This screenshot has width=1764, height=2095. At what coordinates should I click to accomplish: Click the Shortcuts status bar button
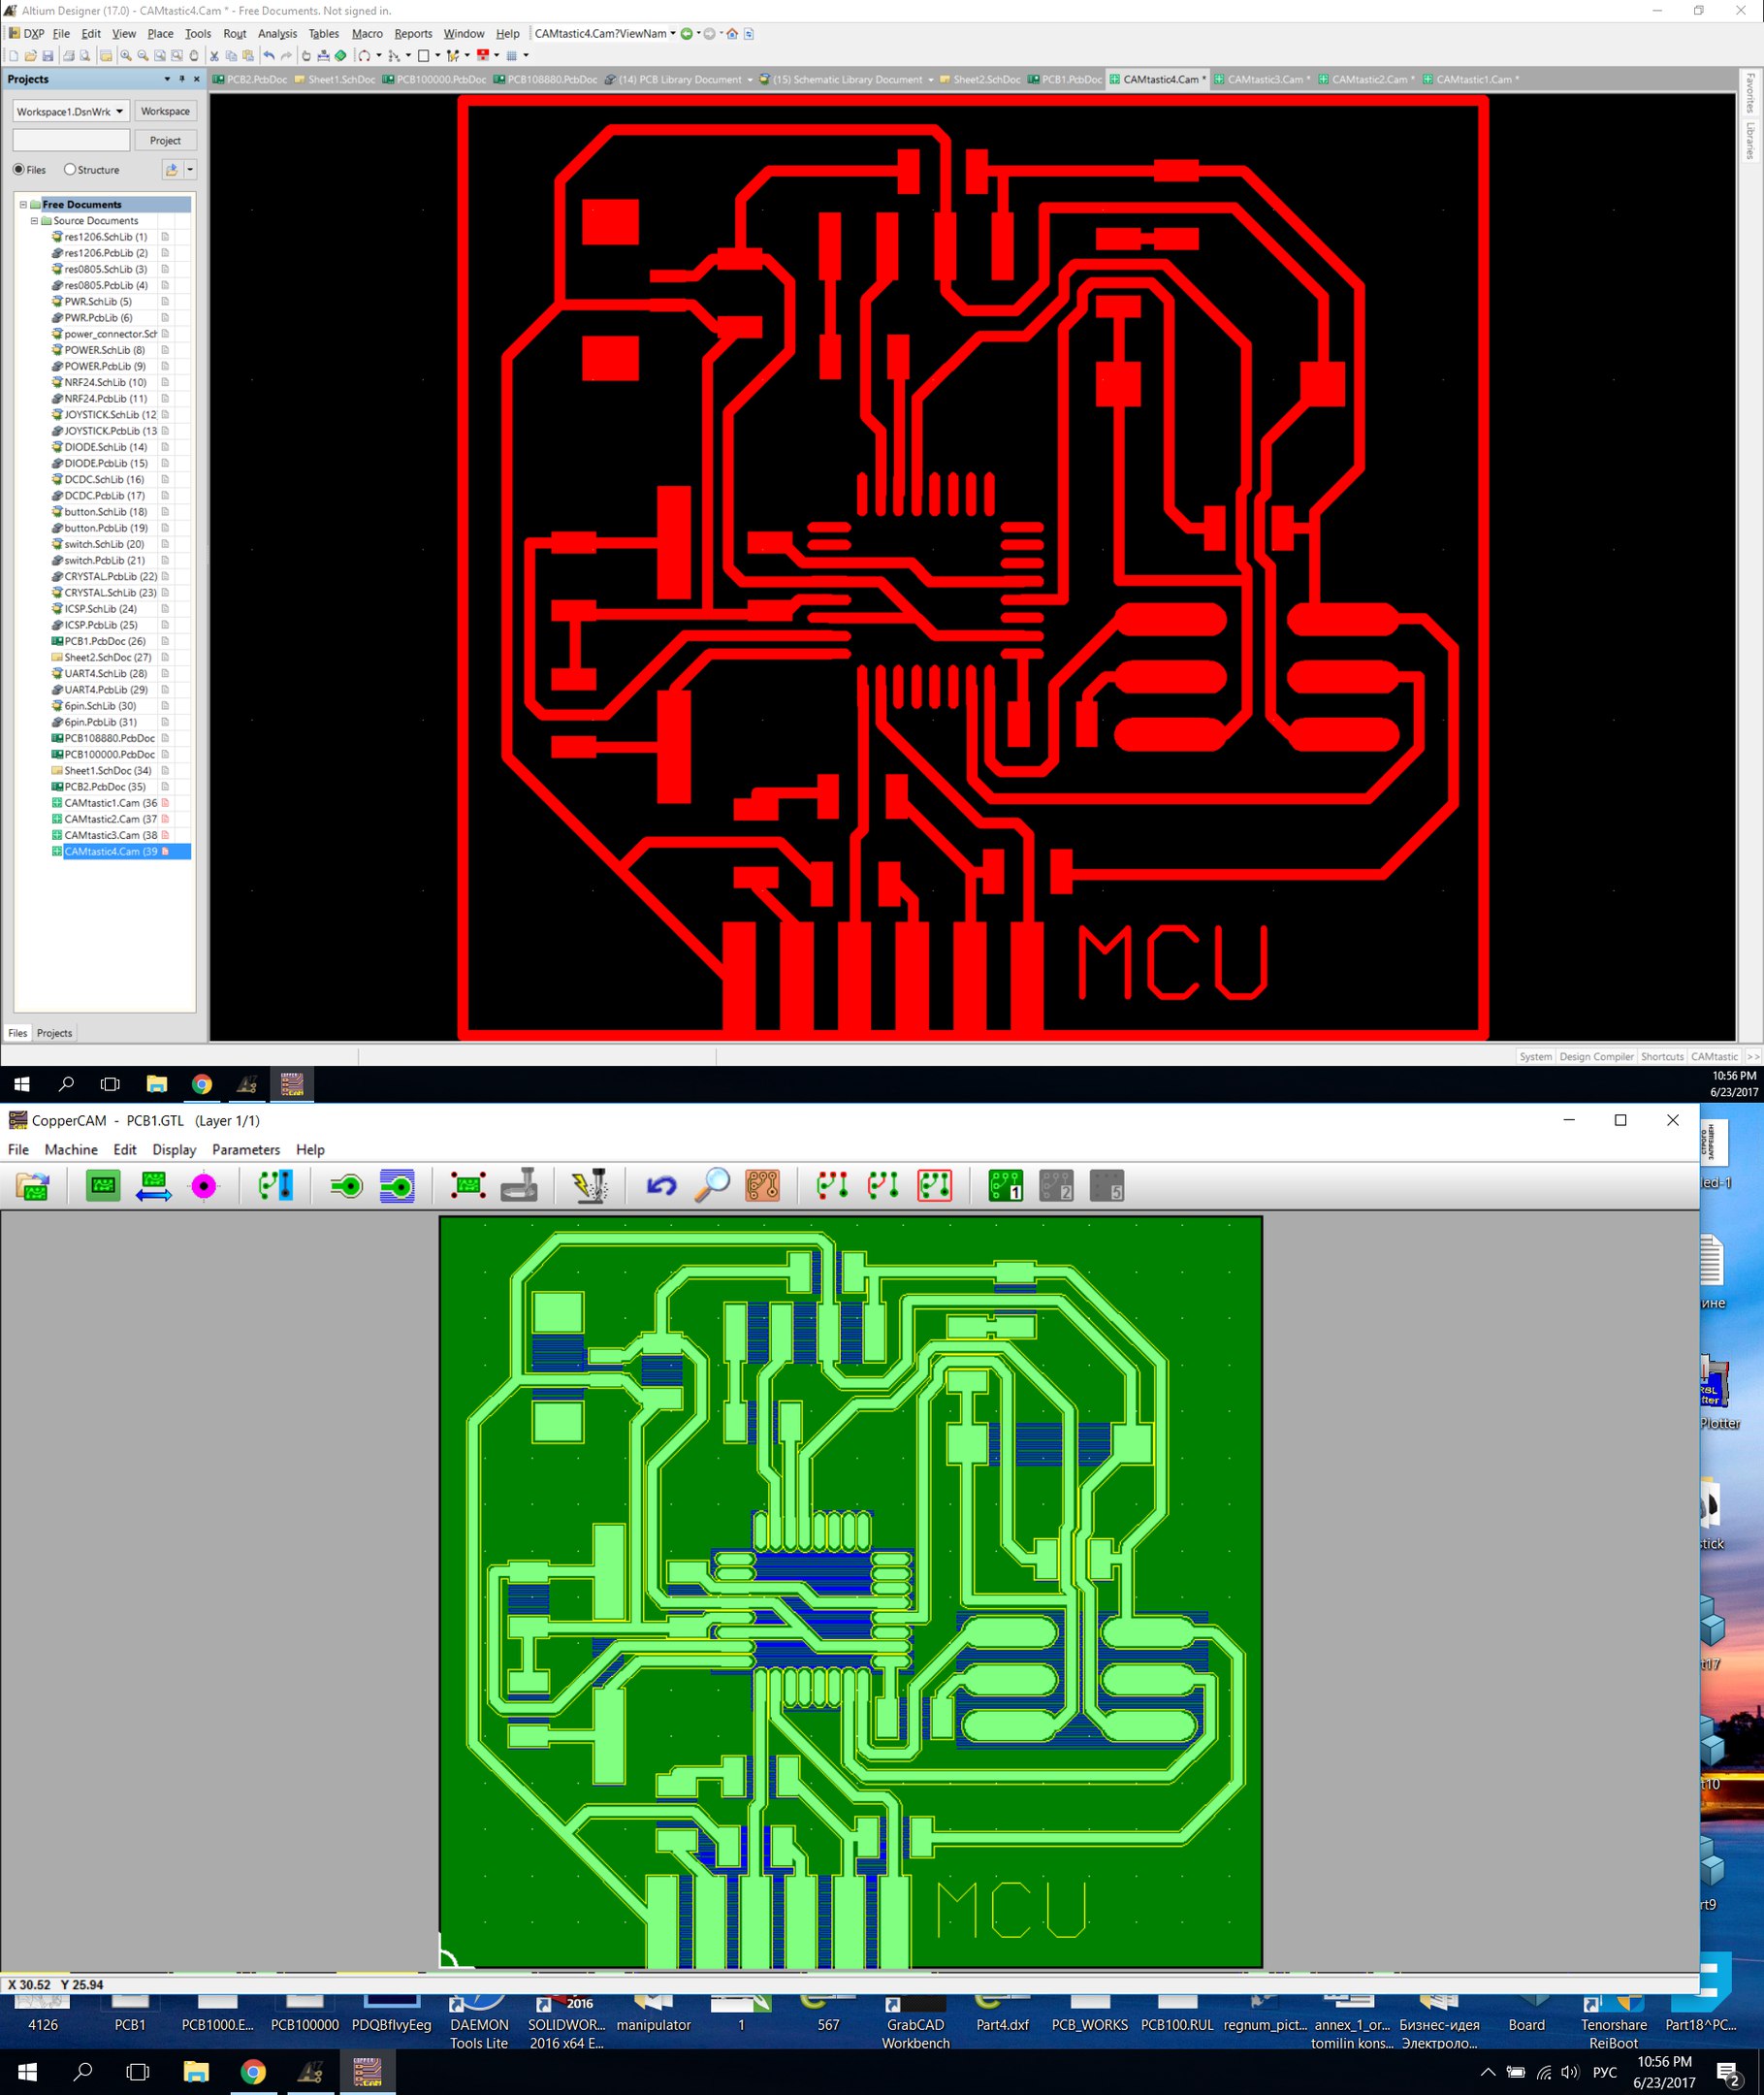point(1662,1057)
